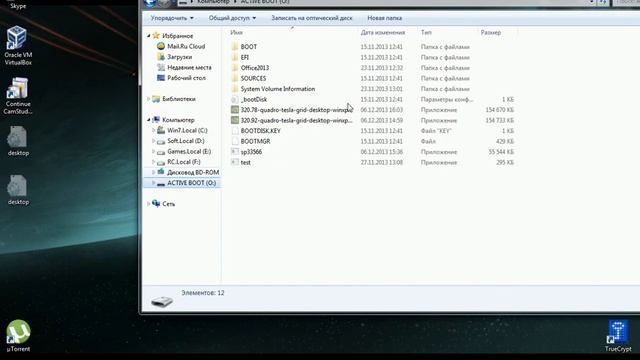Expand the Games.Local (E:) tree arrow
Viewport: 640px width, 360px height.
coord(153,151)
